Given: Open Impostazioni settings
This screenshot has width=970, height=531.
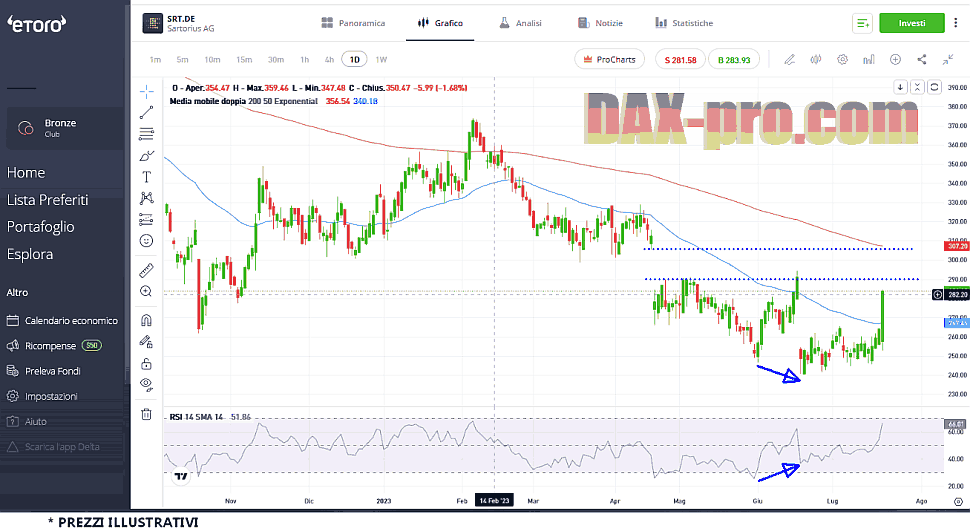Looking at the screenshot, I should click(42, 397).
